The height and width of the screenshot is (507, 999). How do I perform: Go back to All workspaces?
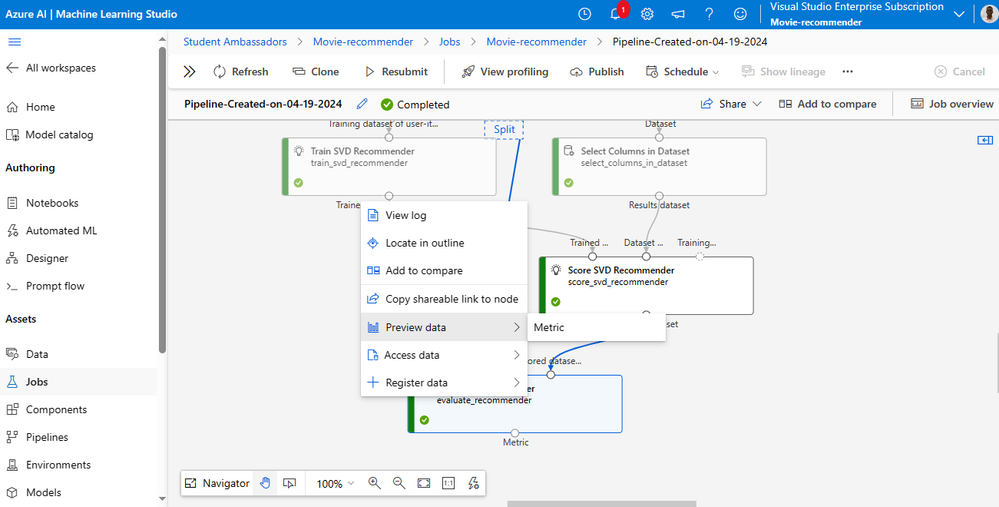tap(51, 68)
